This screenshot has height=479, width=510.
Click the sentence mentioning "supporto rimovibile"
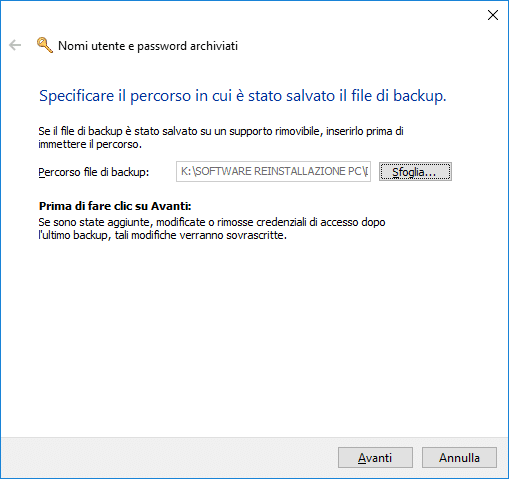click(x=221, y=131)
